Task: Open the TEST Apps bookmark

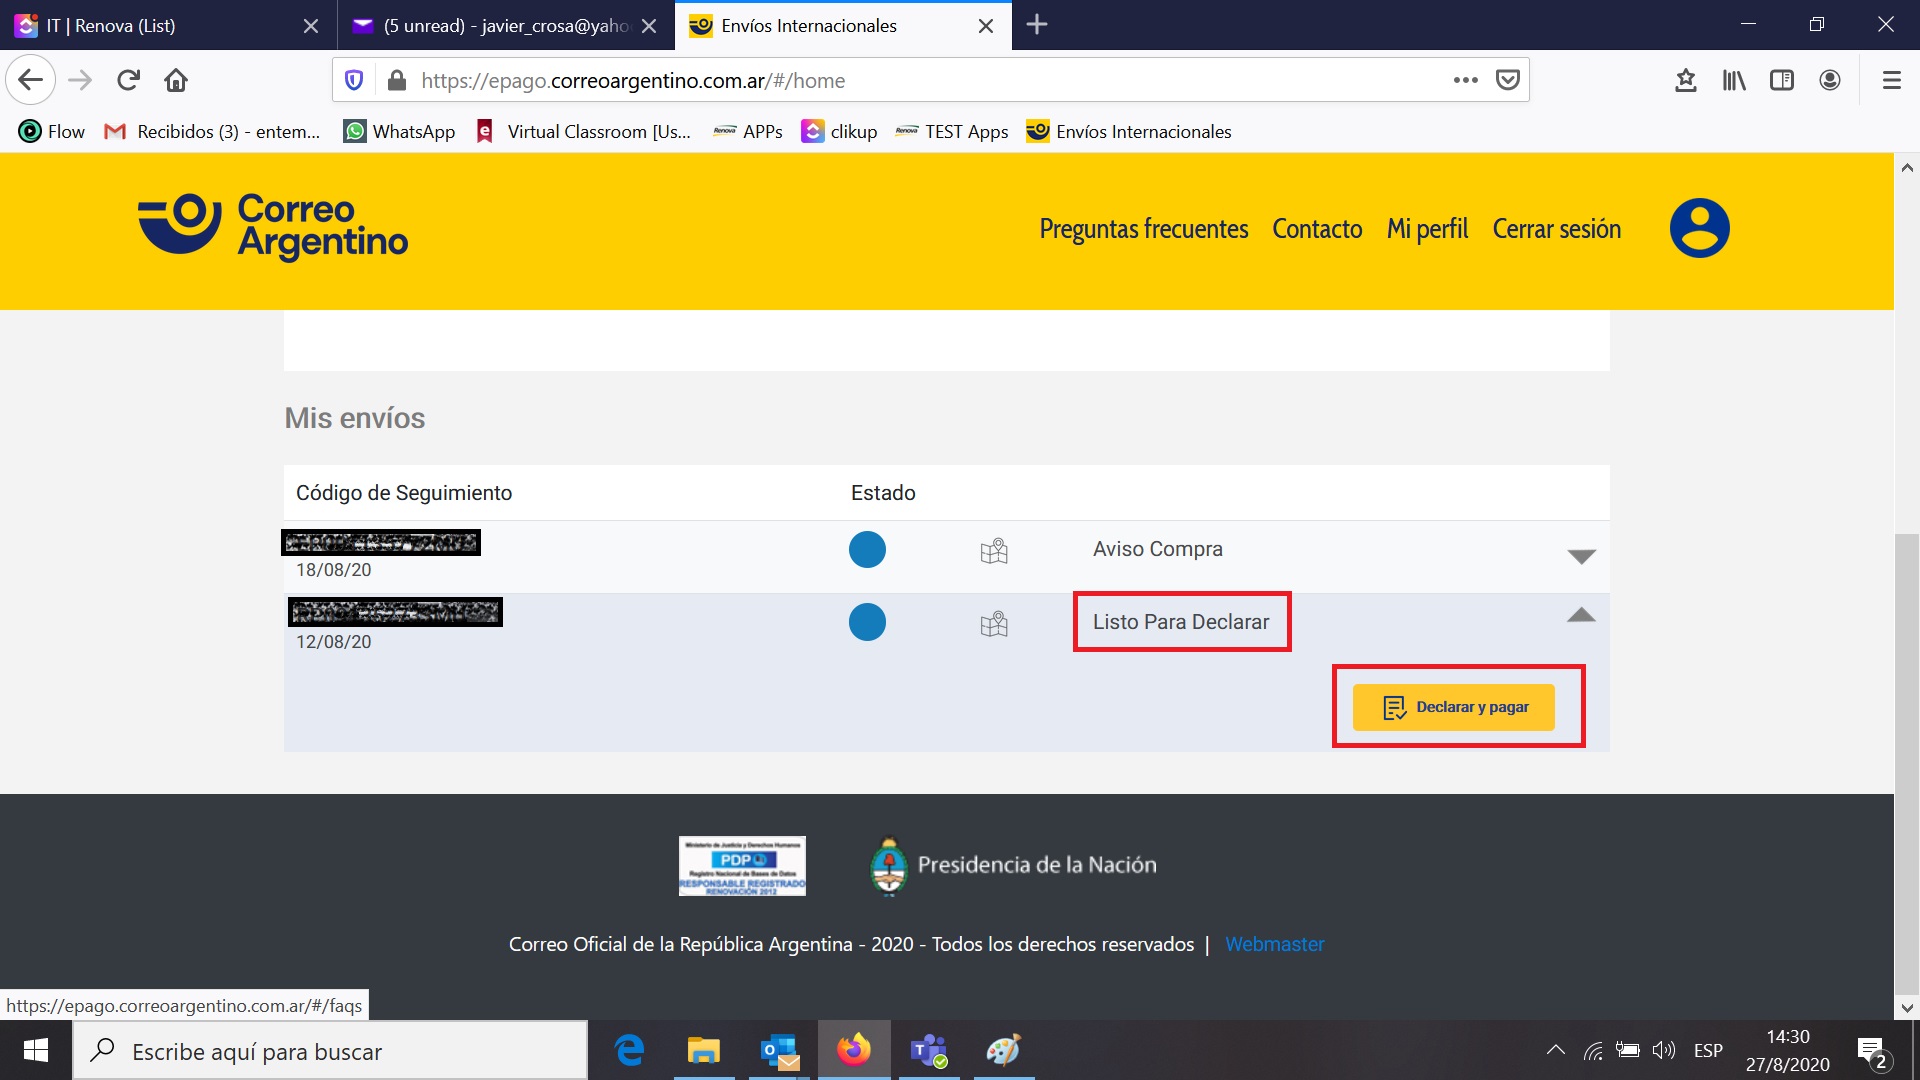Action: click(x=951, y=131)
